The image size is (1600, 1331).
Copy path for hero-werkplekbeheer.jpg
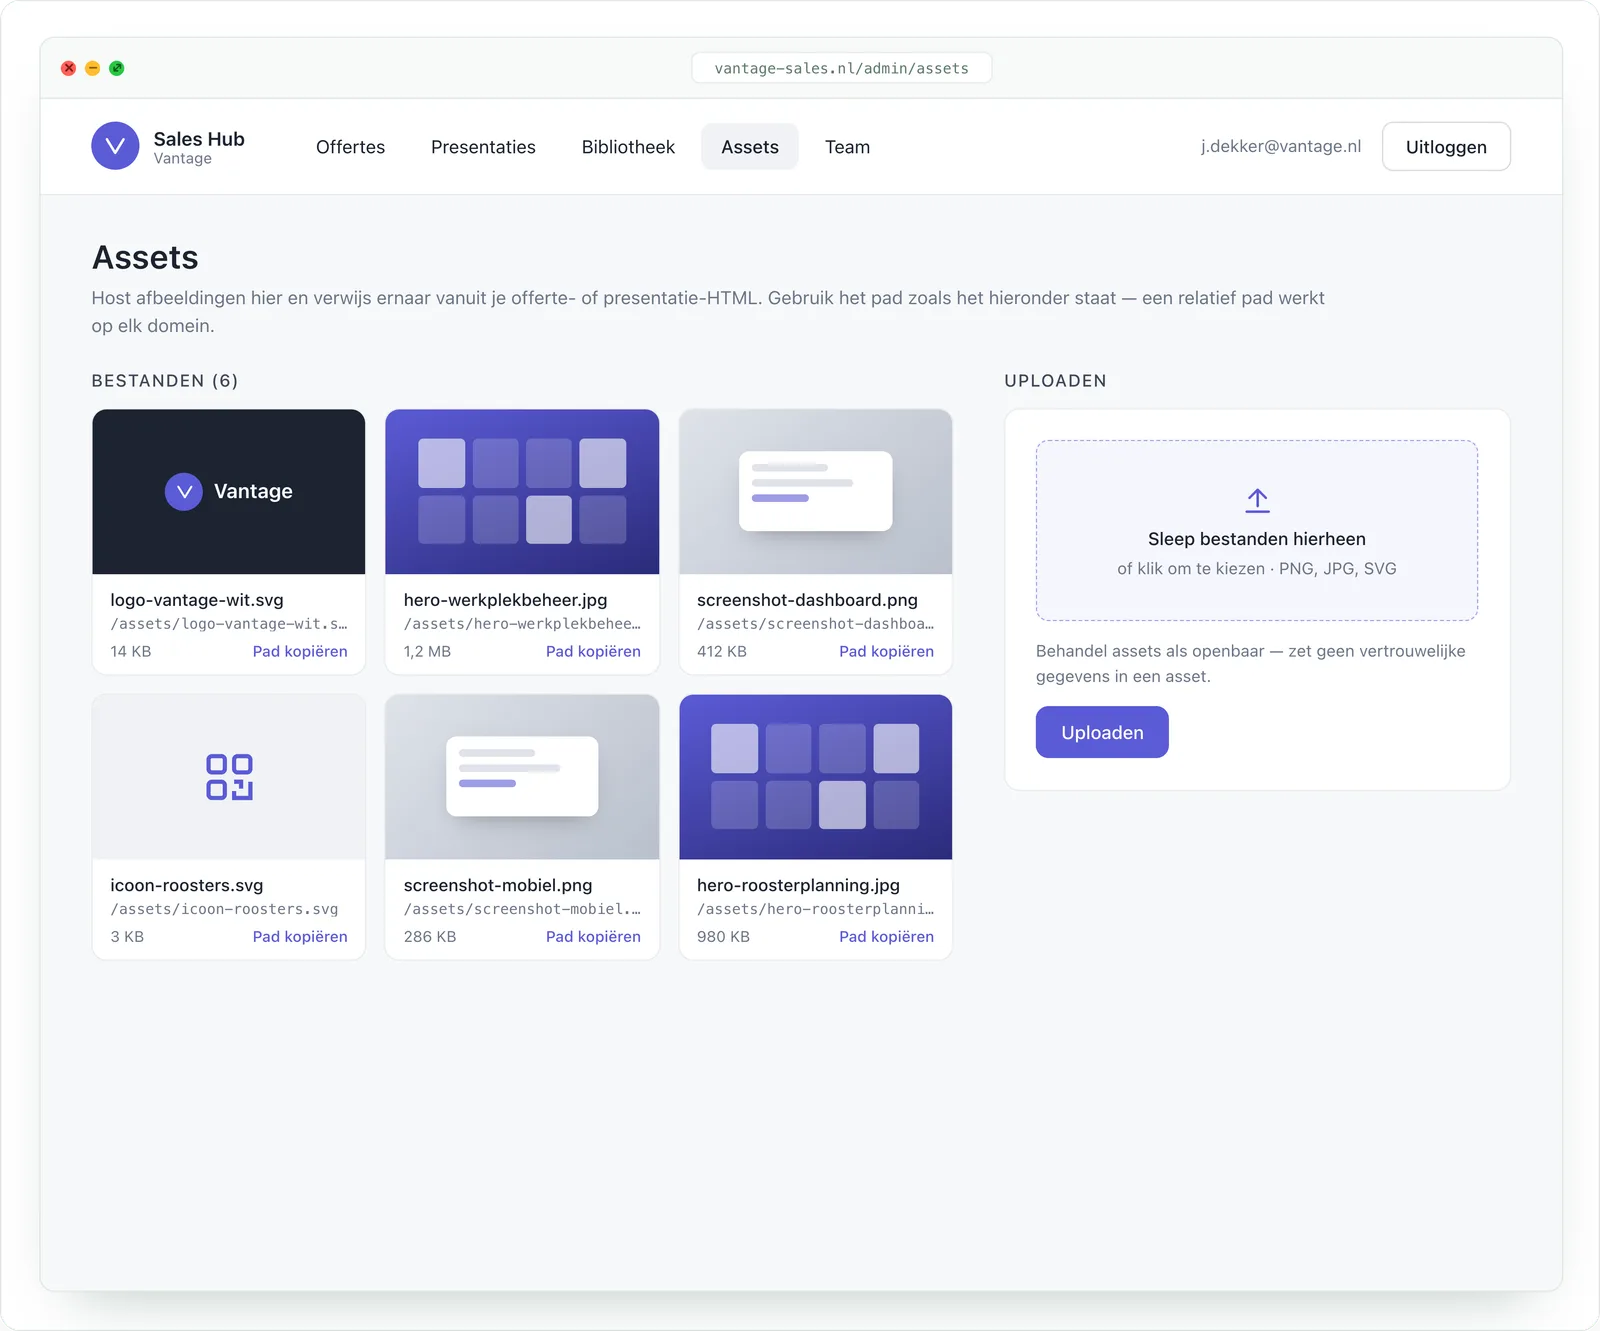pos(593,651)
